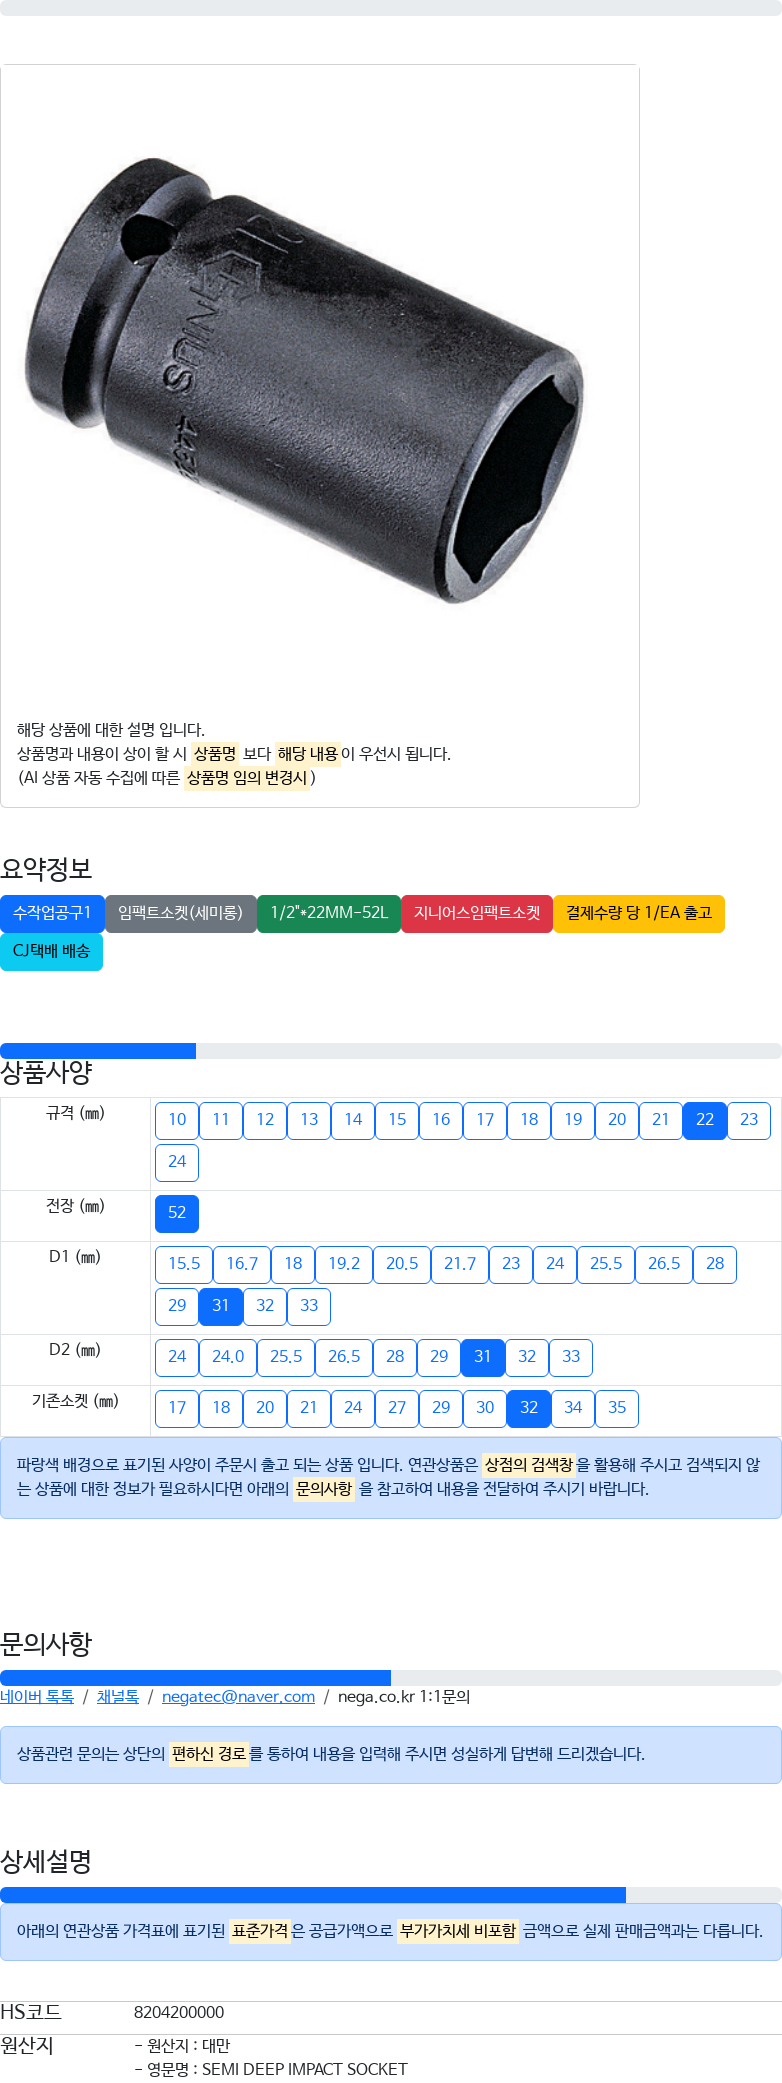Viewport: 782px width, 2083px height.
Task: Open the 1/2"*22MM-52L green tag
Action: click(329, 913)
